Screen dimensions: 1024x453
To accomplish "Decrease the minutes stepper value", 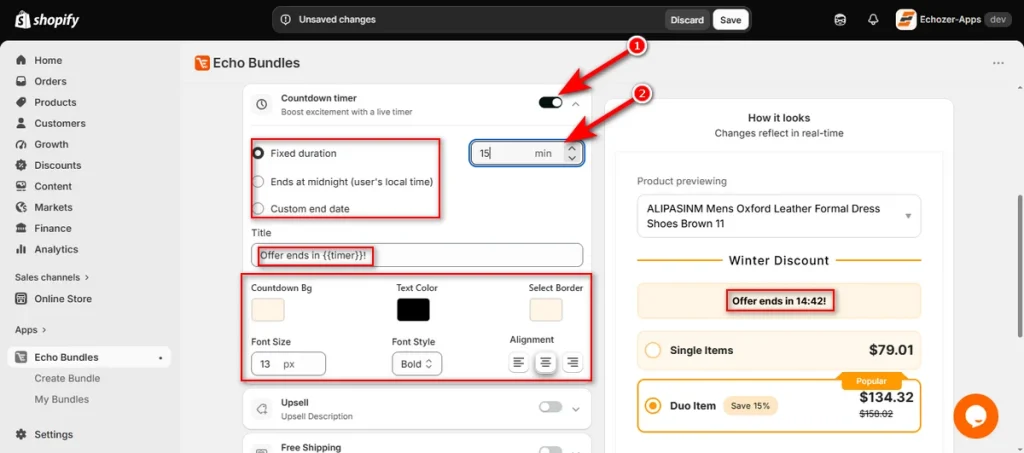I will tap(572, 158).
